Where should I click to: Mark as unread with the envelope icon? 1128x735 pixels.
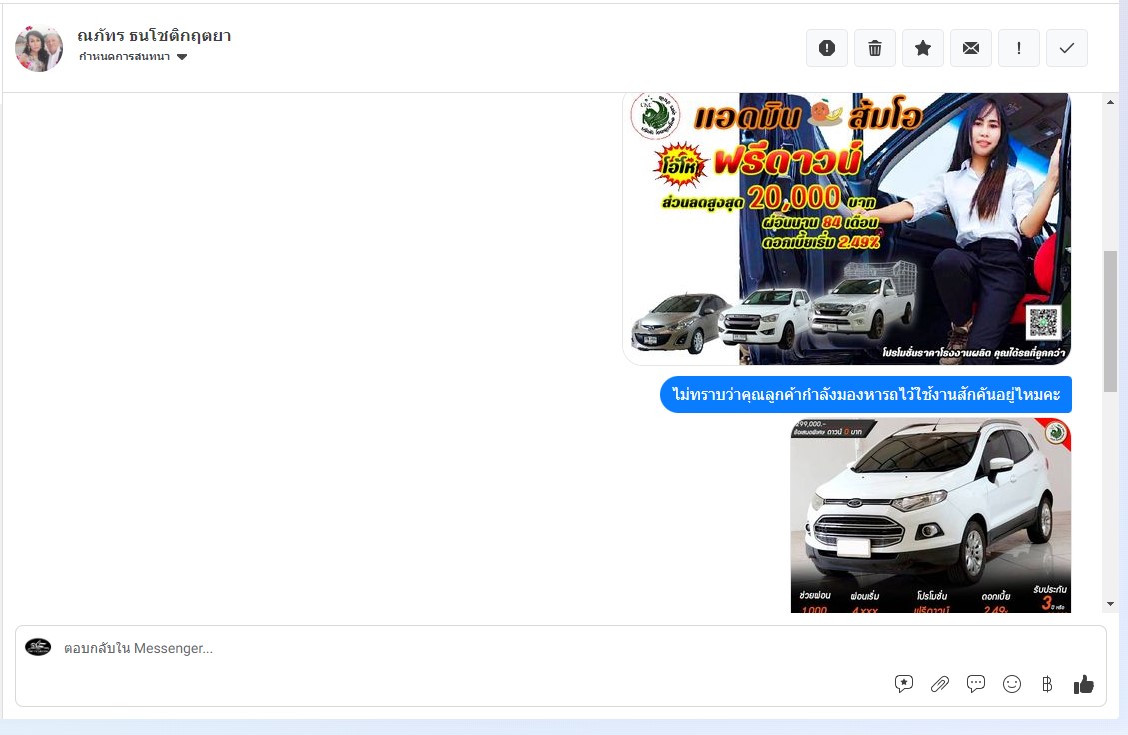pyautogui.click(x=970, y=48)
